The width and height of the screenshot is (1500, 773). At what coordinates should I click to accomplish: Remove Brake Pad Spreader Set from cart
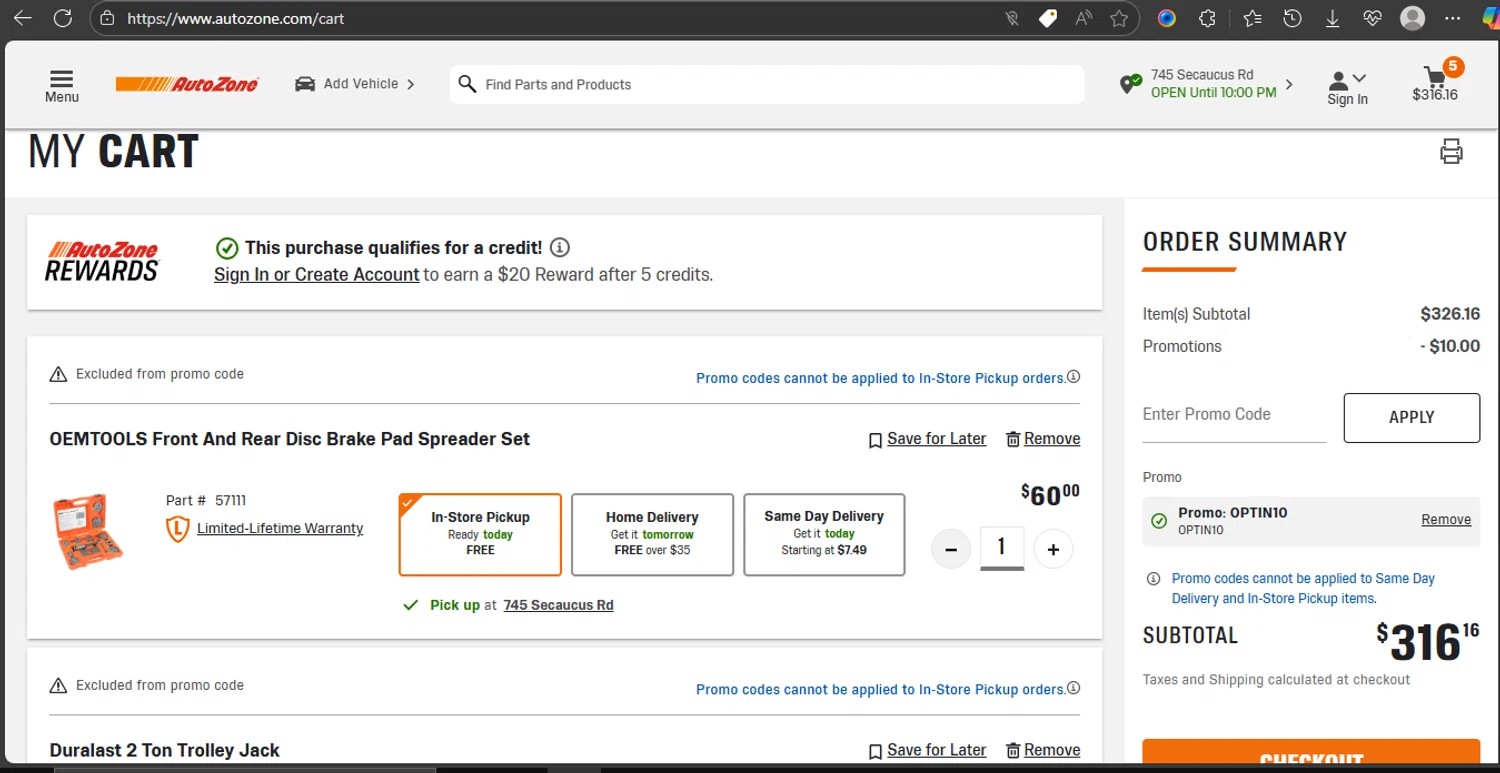pyautogui.click(x=1043, y=439)
